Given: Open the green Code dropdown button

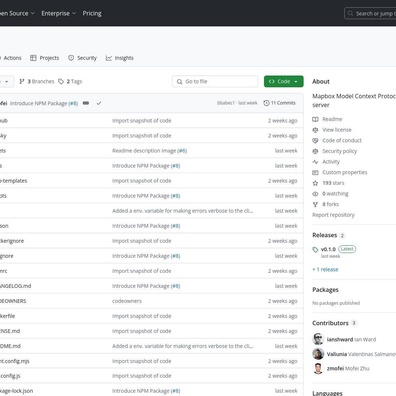Looking at the screenshot, I should point(284,81).
